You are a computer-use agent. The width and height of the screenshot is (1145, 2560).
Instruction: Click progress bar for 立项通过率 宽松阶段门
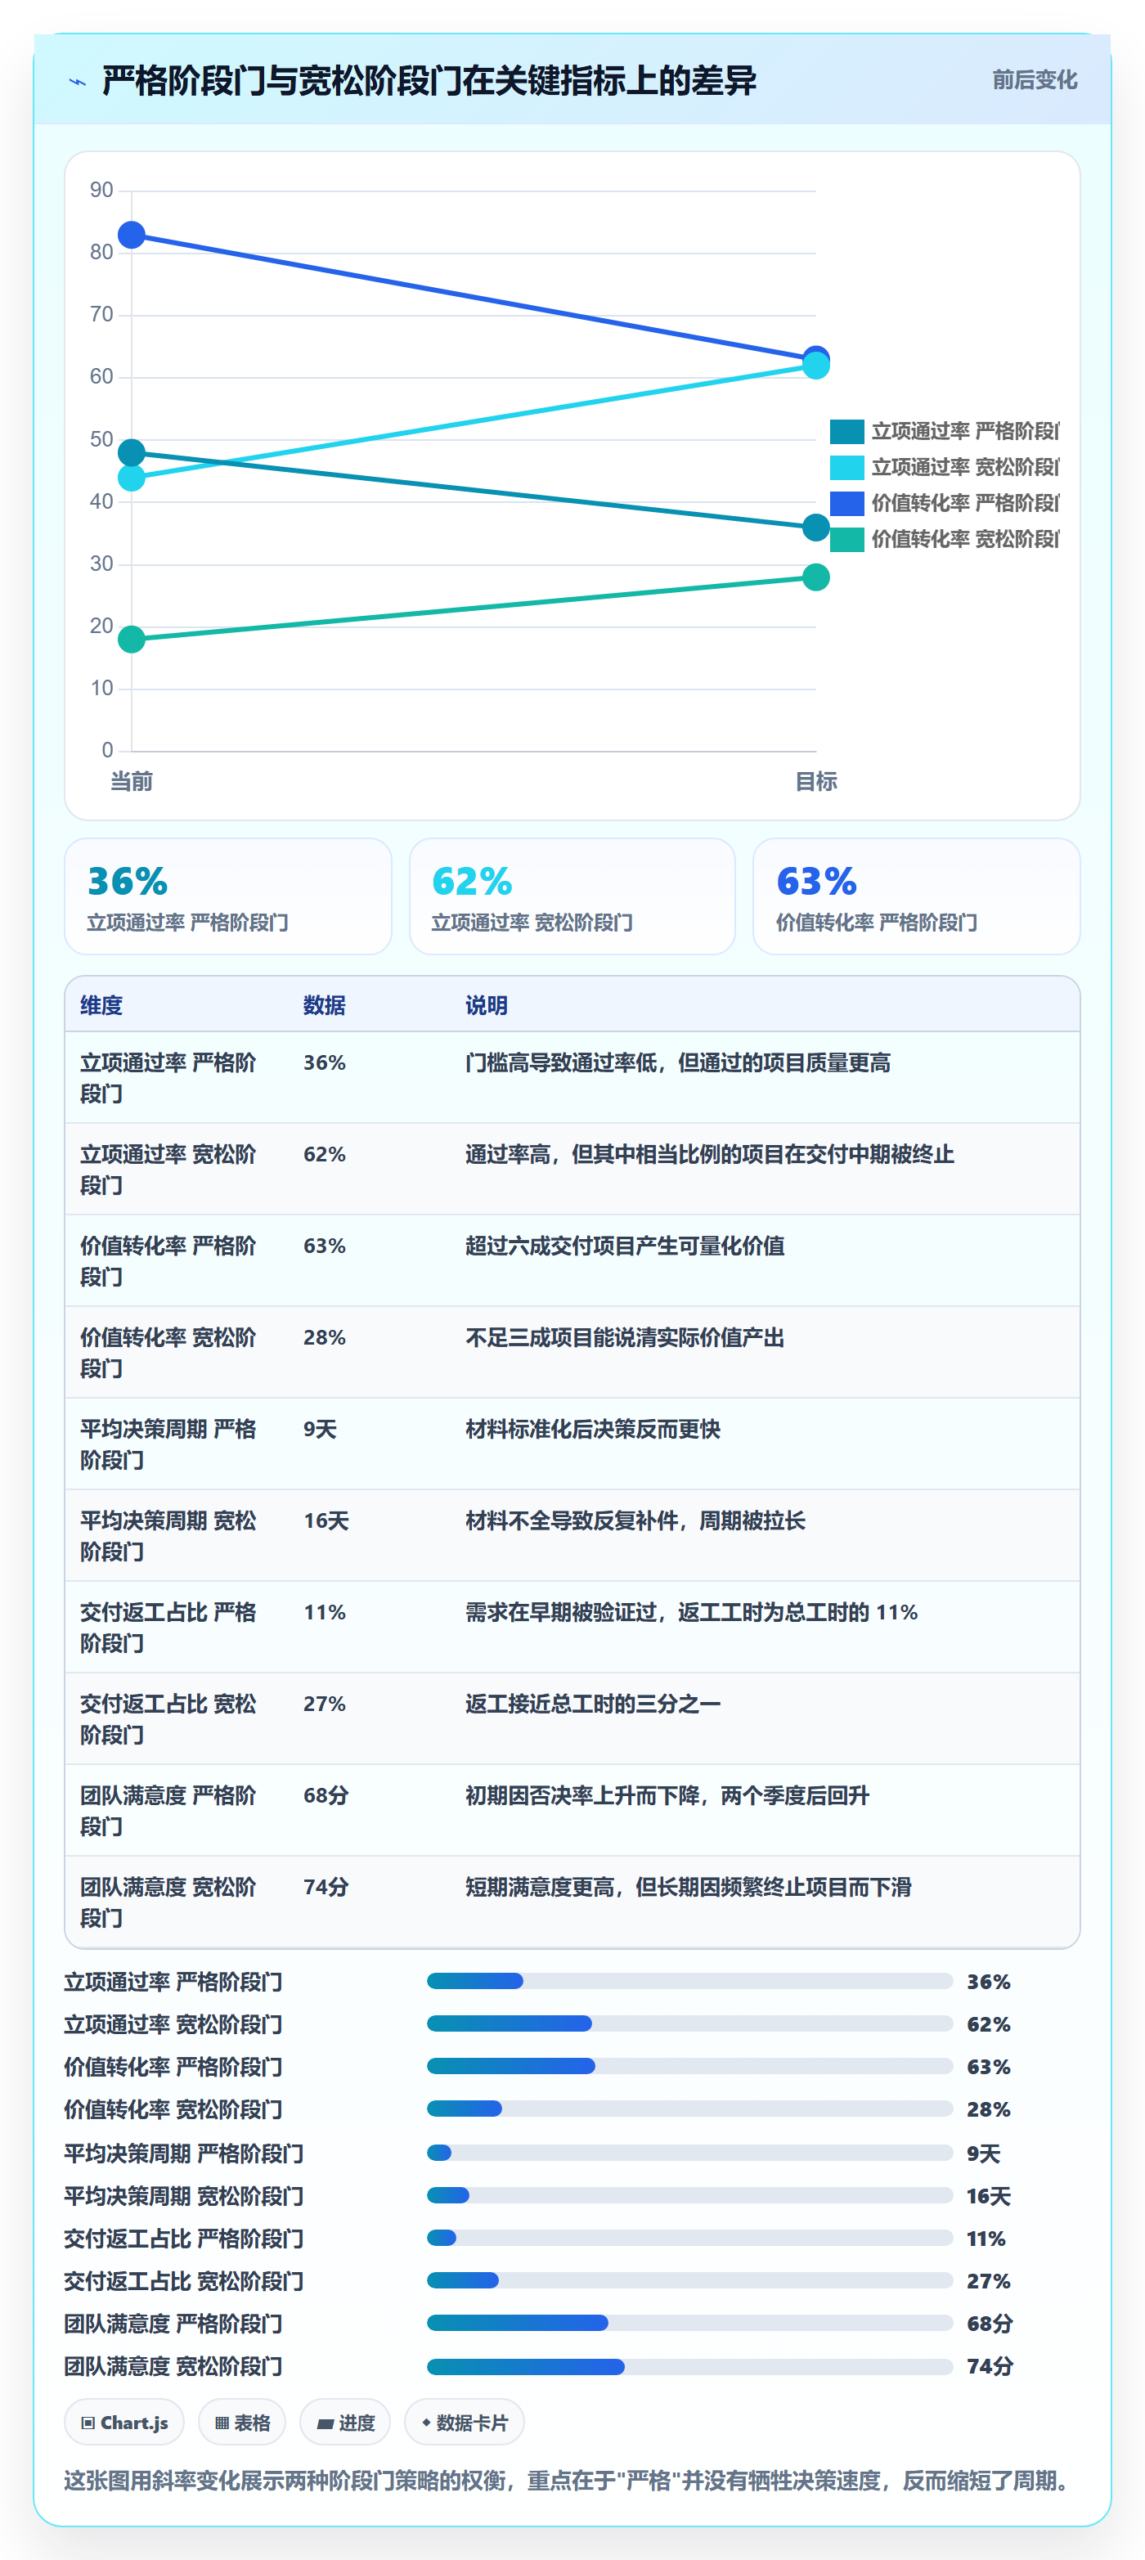[689, 2024]
